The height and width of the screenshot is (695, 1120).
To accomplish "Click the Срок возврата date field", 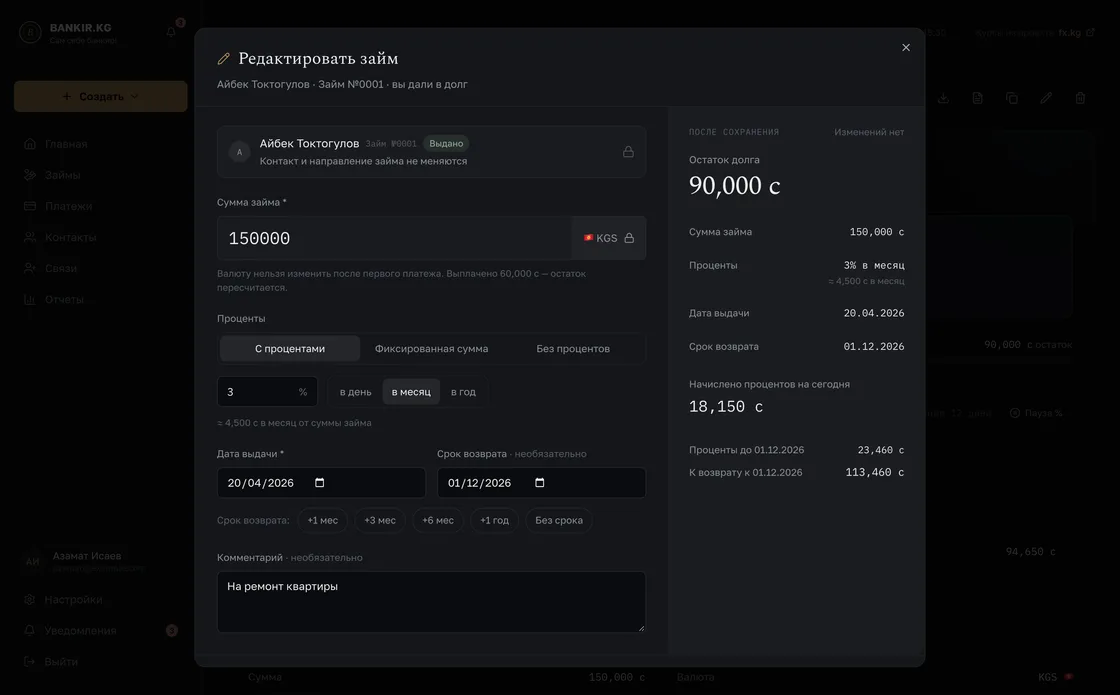I will click(541, 483).
